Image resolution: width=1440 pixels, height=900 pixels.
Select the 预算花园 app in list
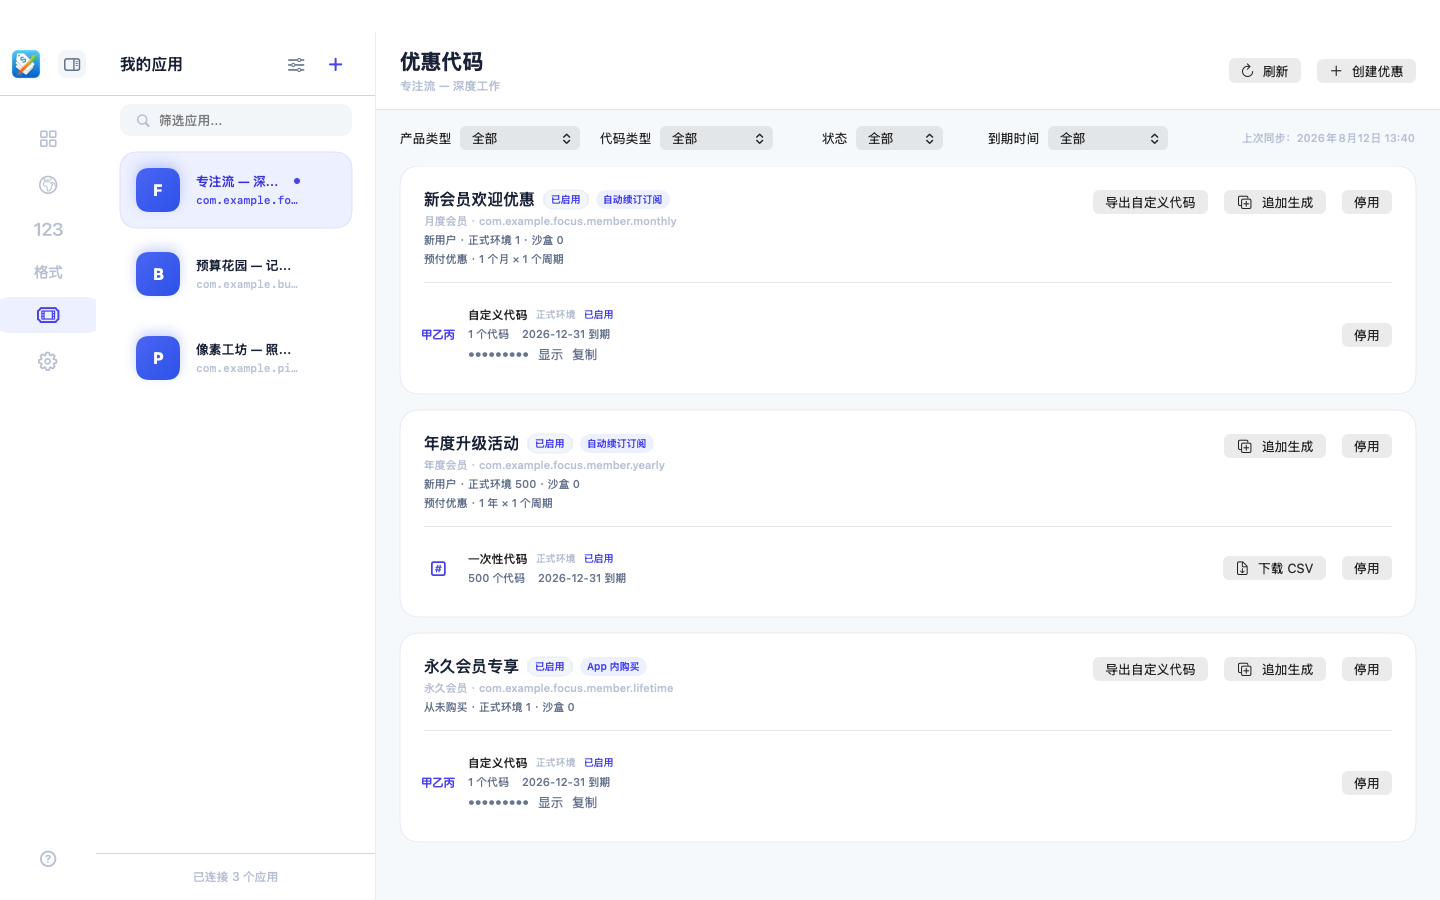pyautogui.click(x=236, y=274)
